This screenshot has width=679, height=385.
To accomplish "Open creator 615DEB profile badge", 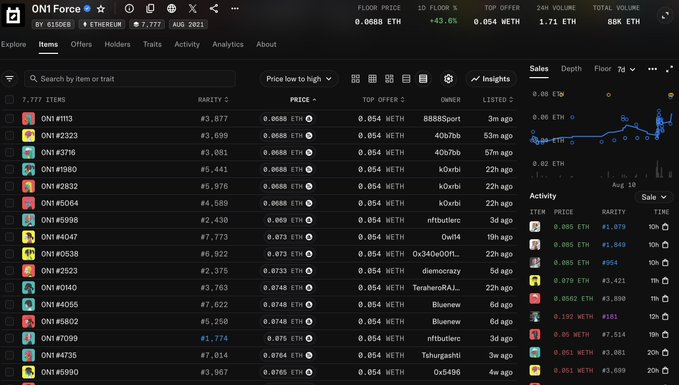I will pos(53,25).
